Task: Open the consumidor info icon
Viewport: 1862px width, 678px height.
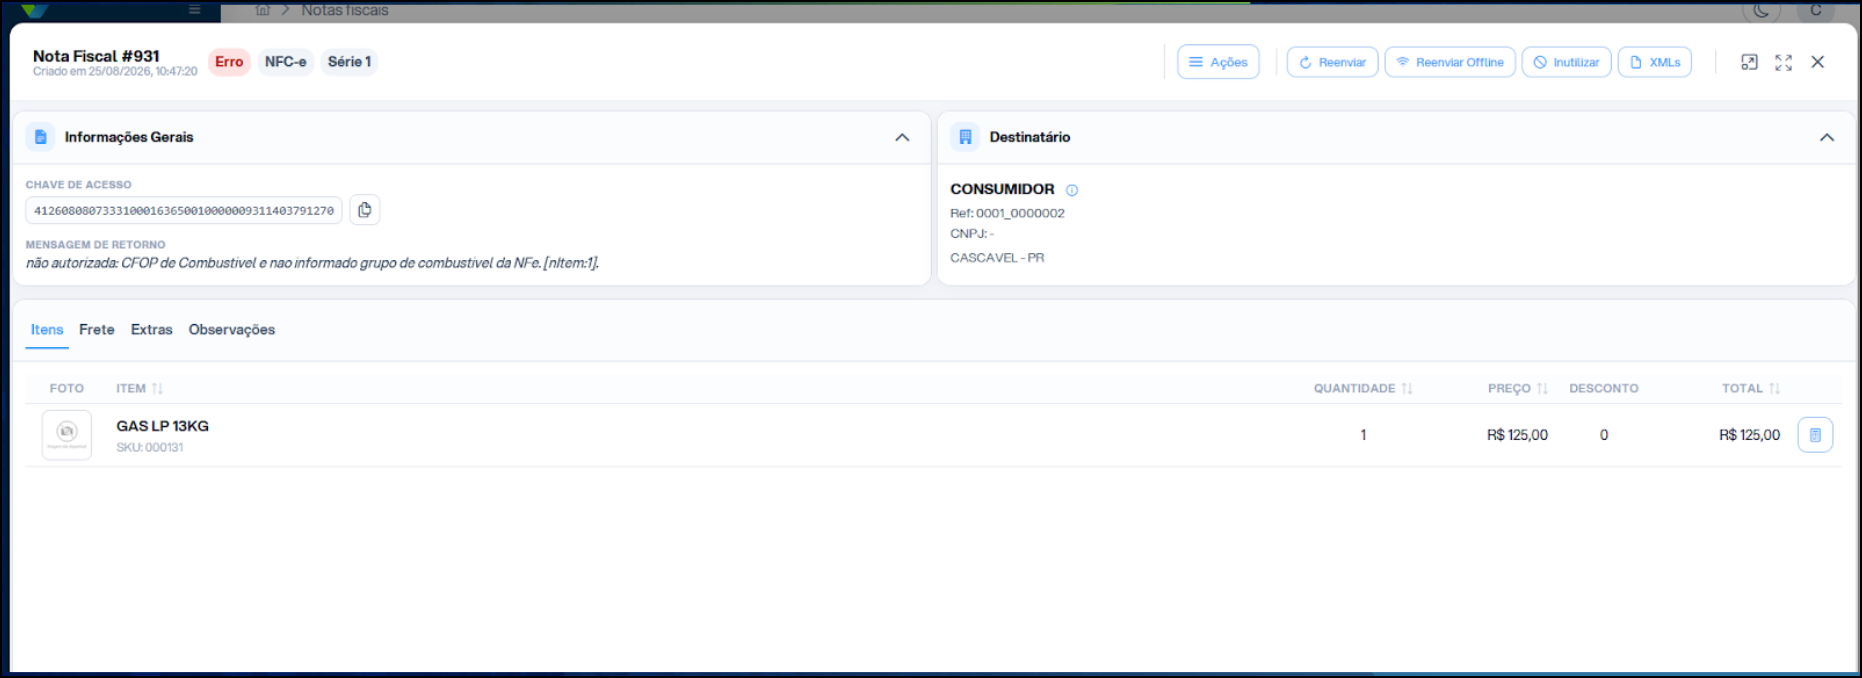Action: (1072, 190)
